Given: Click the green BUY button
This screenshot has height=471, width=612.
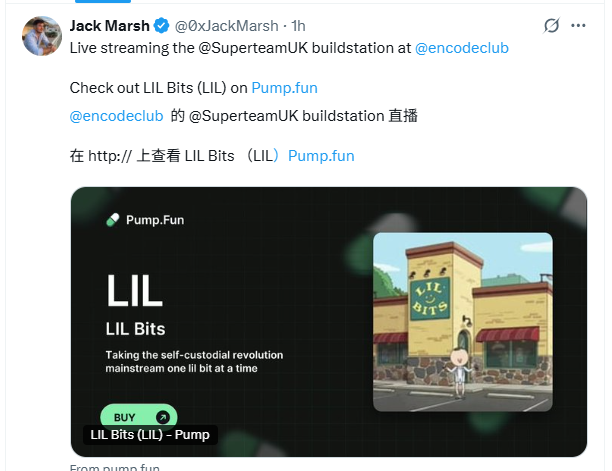Looking at the screenshot, I should (139, 417).
